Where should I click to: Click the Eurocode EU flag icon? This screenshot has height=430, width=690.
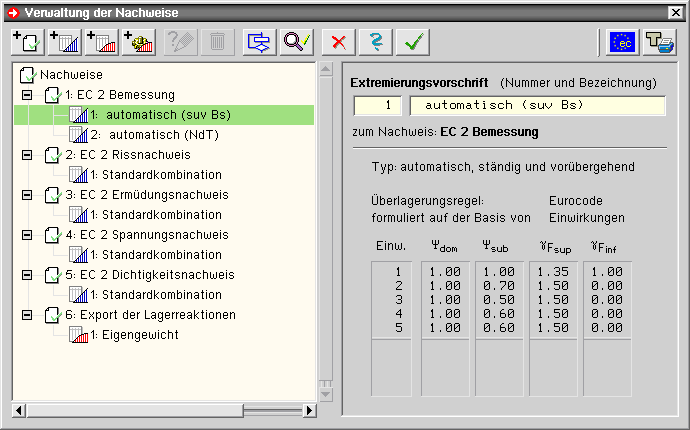[622, 42]
